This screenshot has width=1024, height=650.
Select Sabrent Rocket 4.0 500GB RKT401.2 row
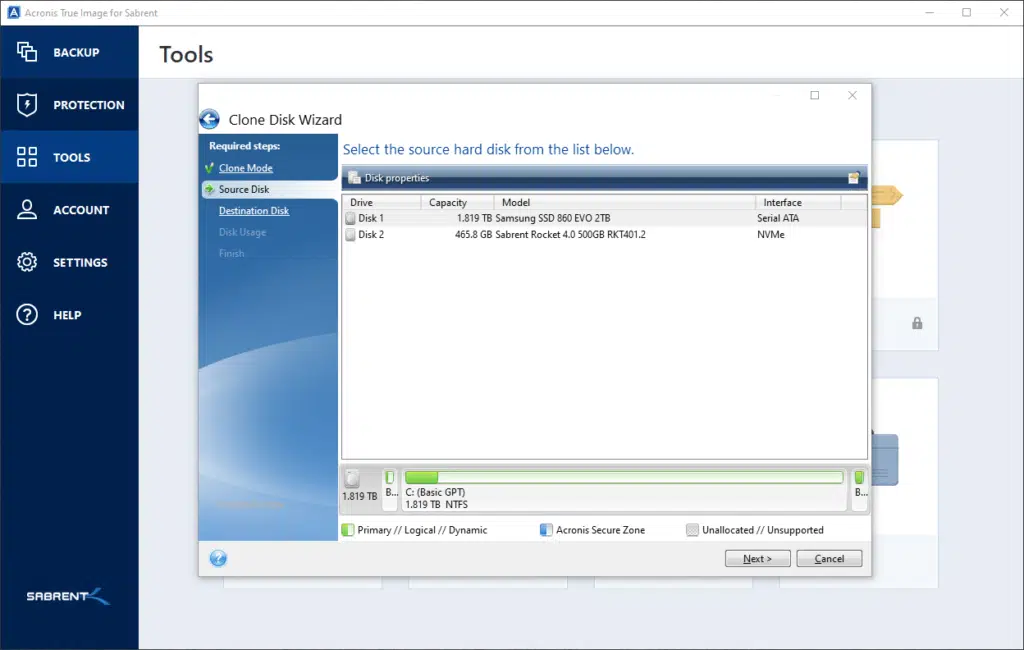tap(605, 235)
